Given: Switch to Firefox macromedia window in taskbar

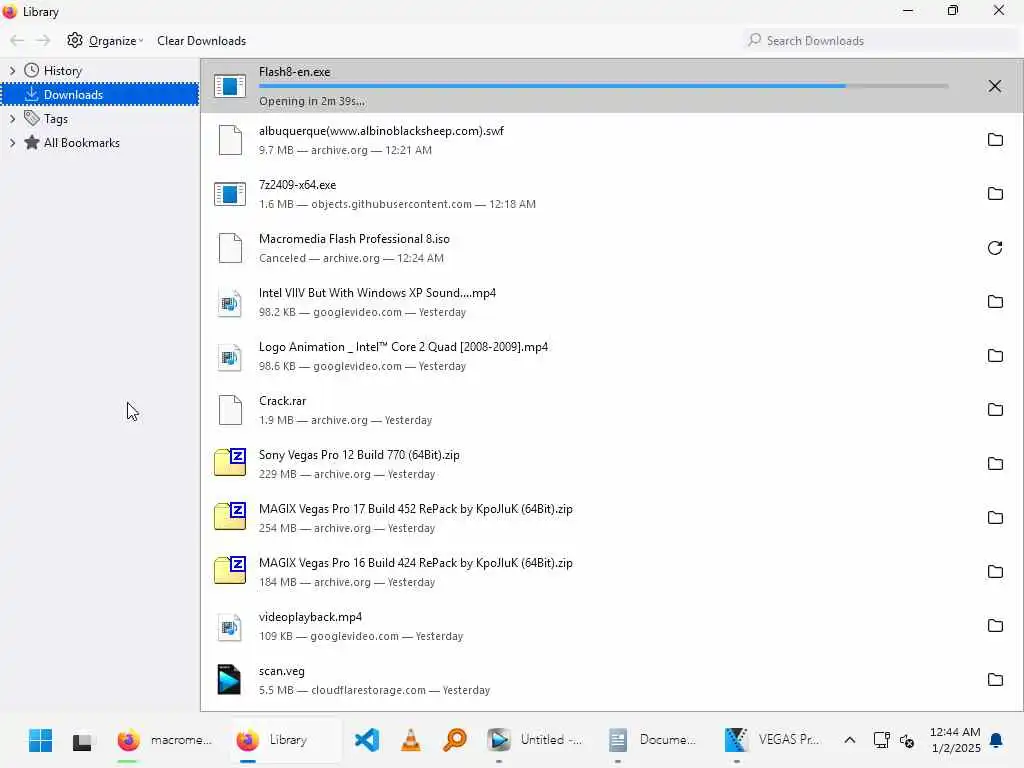Looking at the screenshot, I should (165, 740).
